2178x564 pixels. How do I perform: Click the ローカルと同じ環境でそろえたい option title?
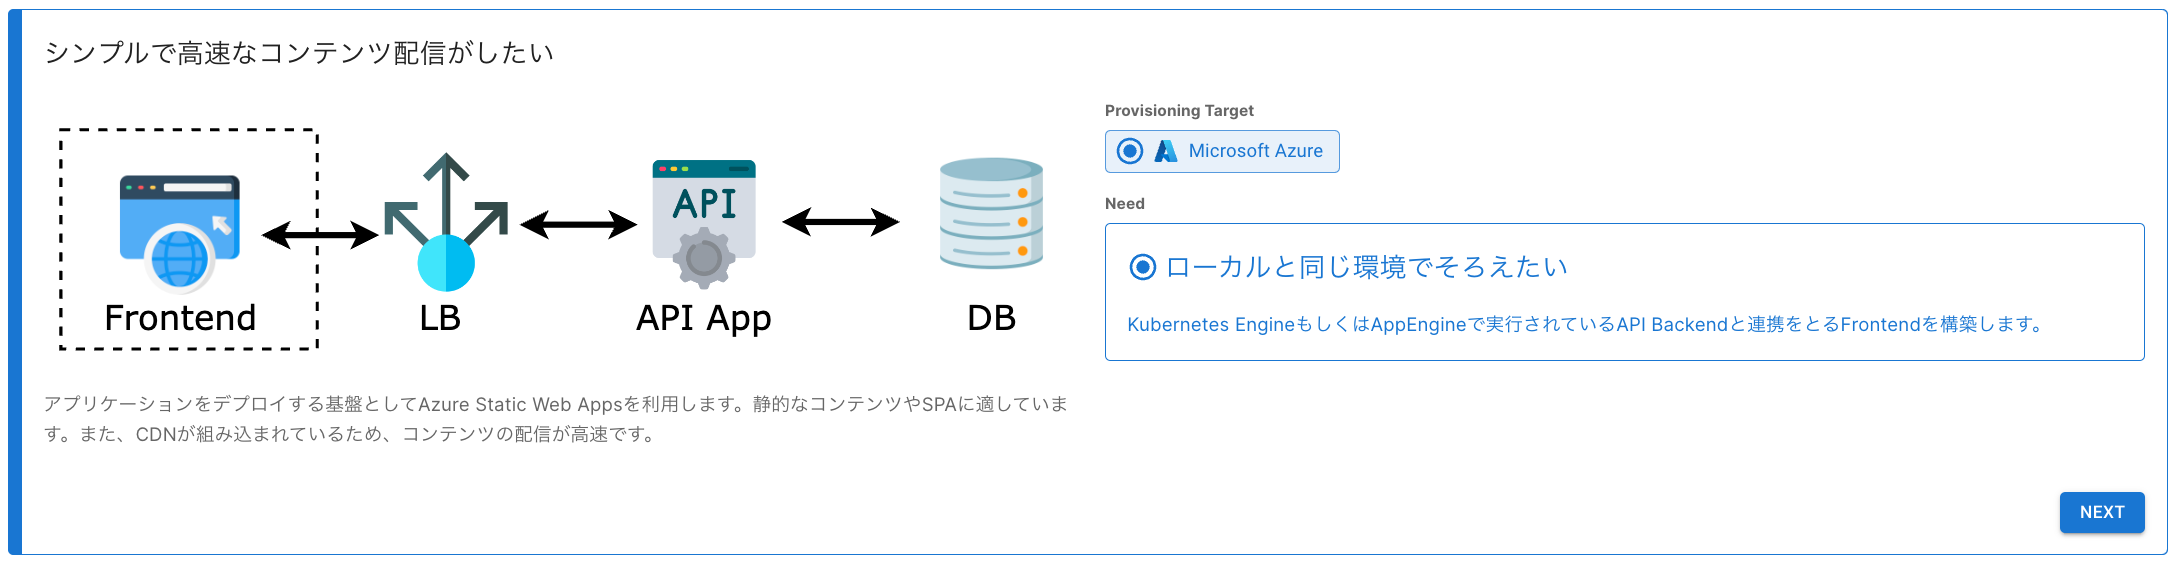point(1366,267)
